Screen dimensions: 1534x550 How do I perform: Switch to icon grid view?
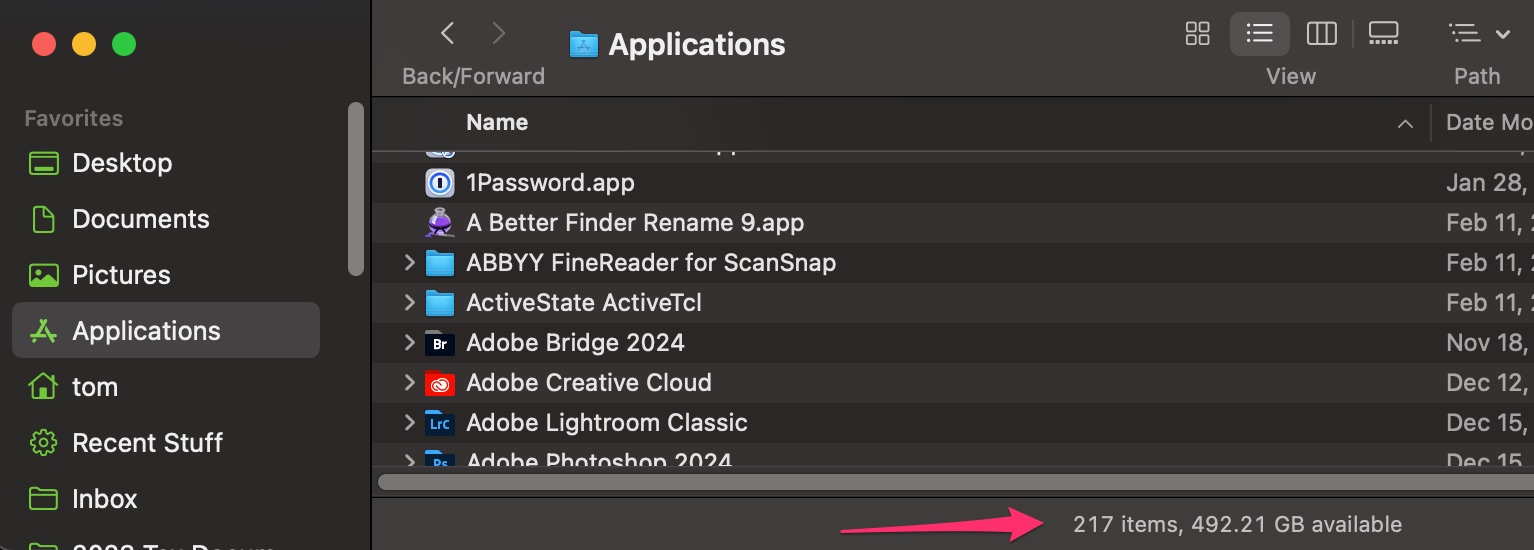point(1197,34)
